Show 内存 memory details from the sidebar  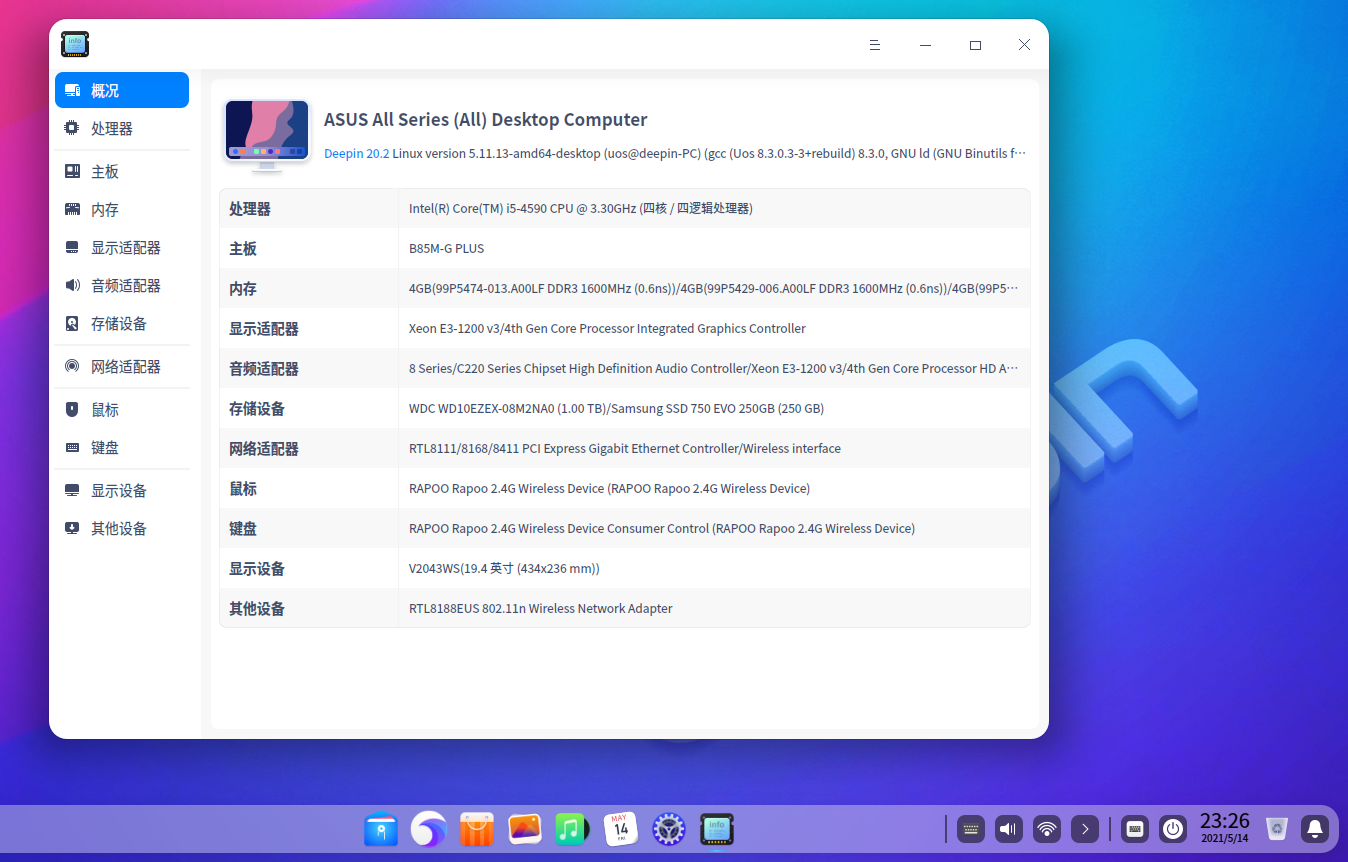click(122, 210)
